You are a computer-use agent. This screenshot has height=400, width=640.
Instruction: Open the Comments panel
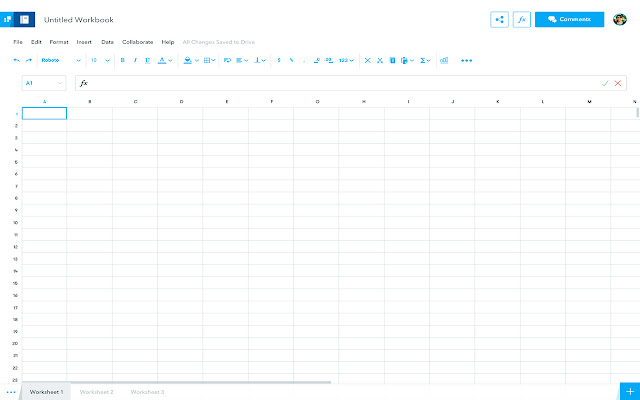(569, 19)
